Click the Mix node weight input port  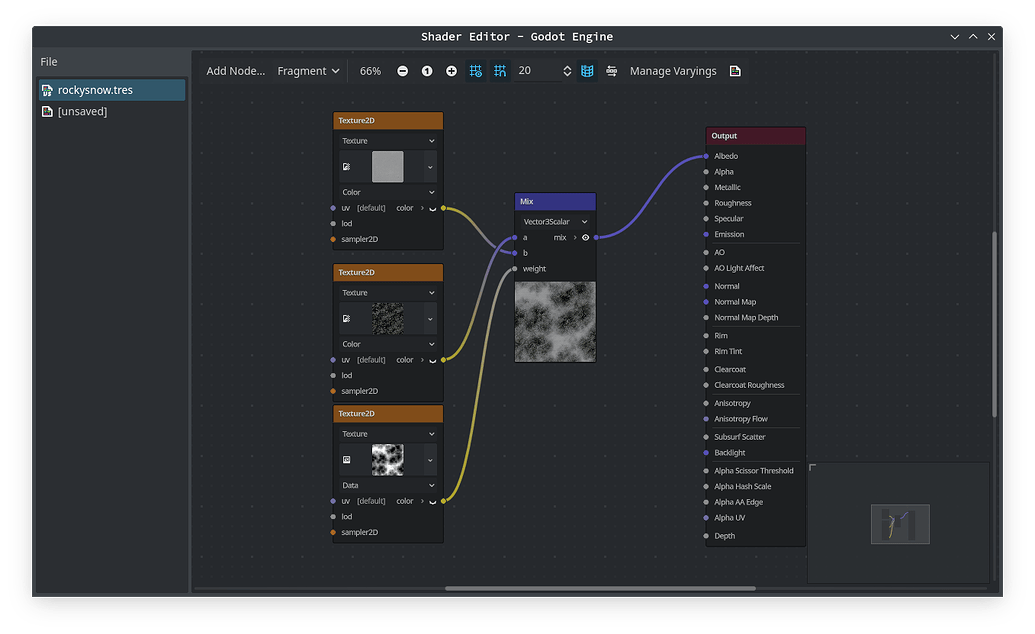(x=515, y=269)
